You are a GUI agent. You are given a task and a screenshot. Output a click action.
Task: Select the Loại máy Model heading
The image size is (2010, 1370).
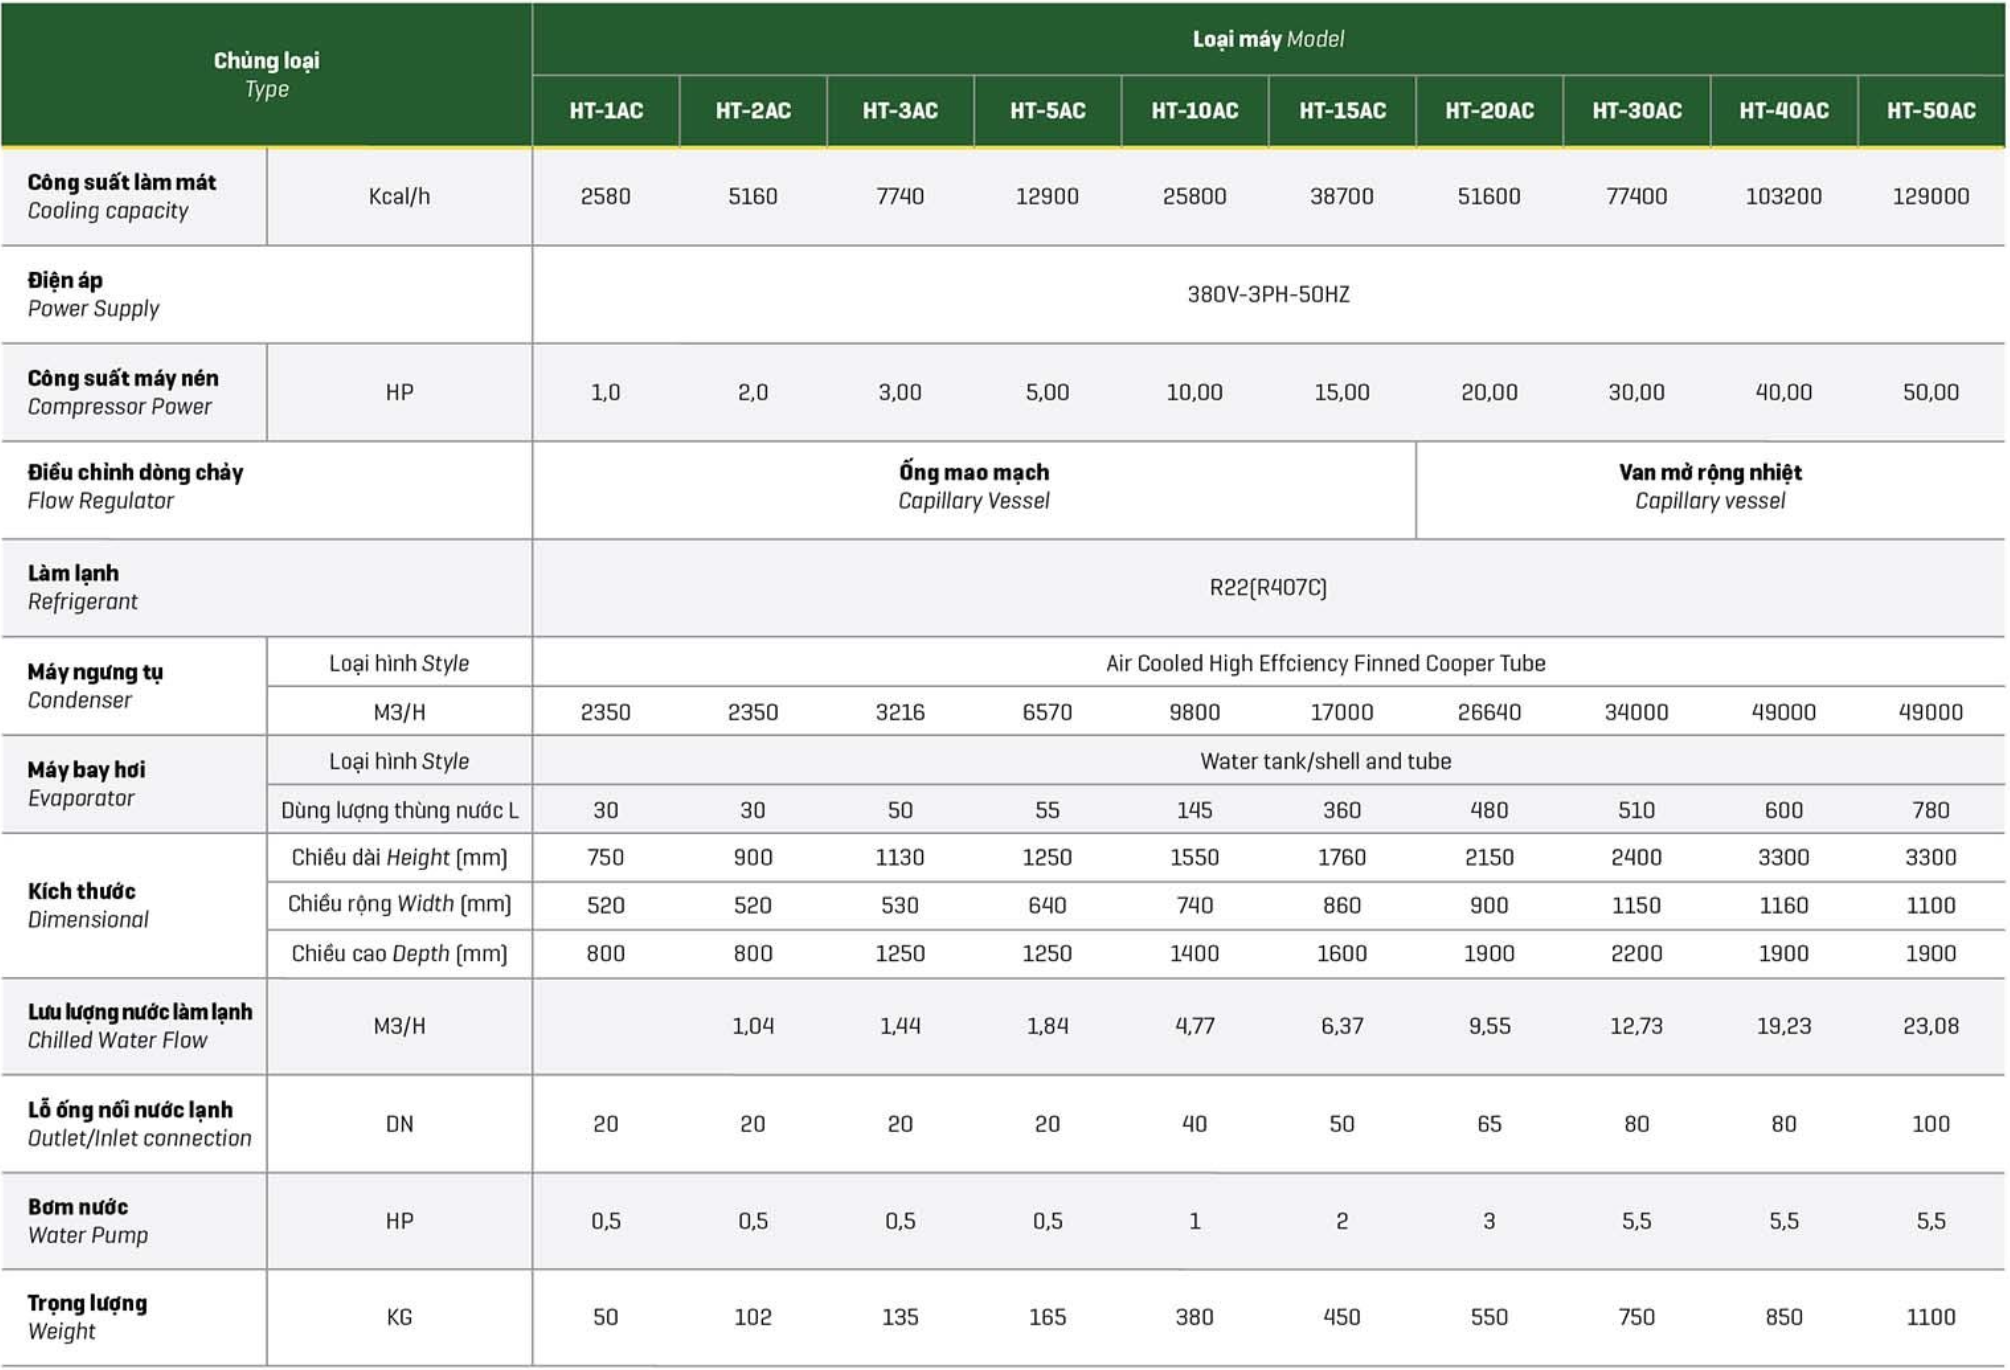coord(1267,39)
